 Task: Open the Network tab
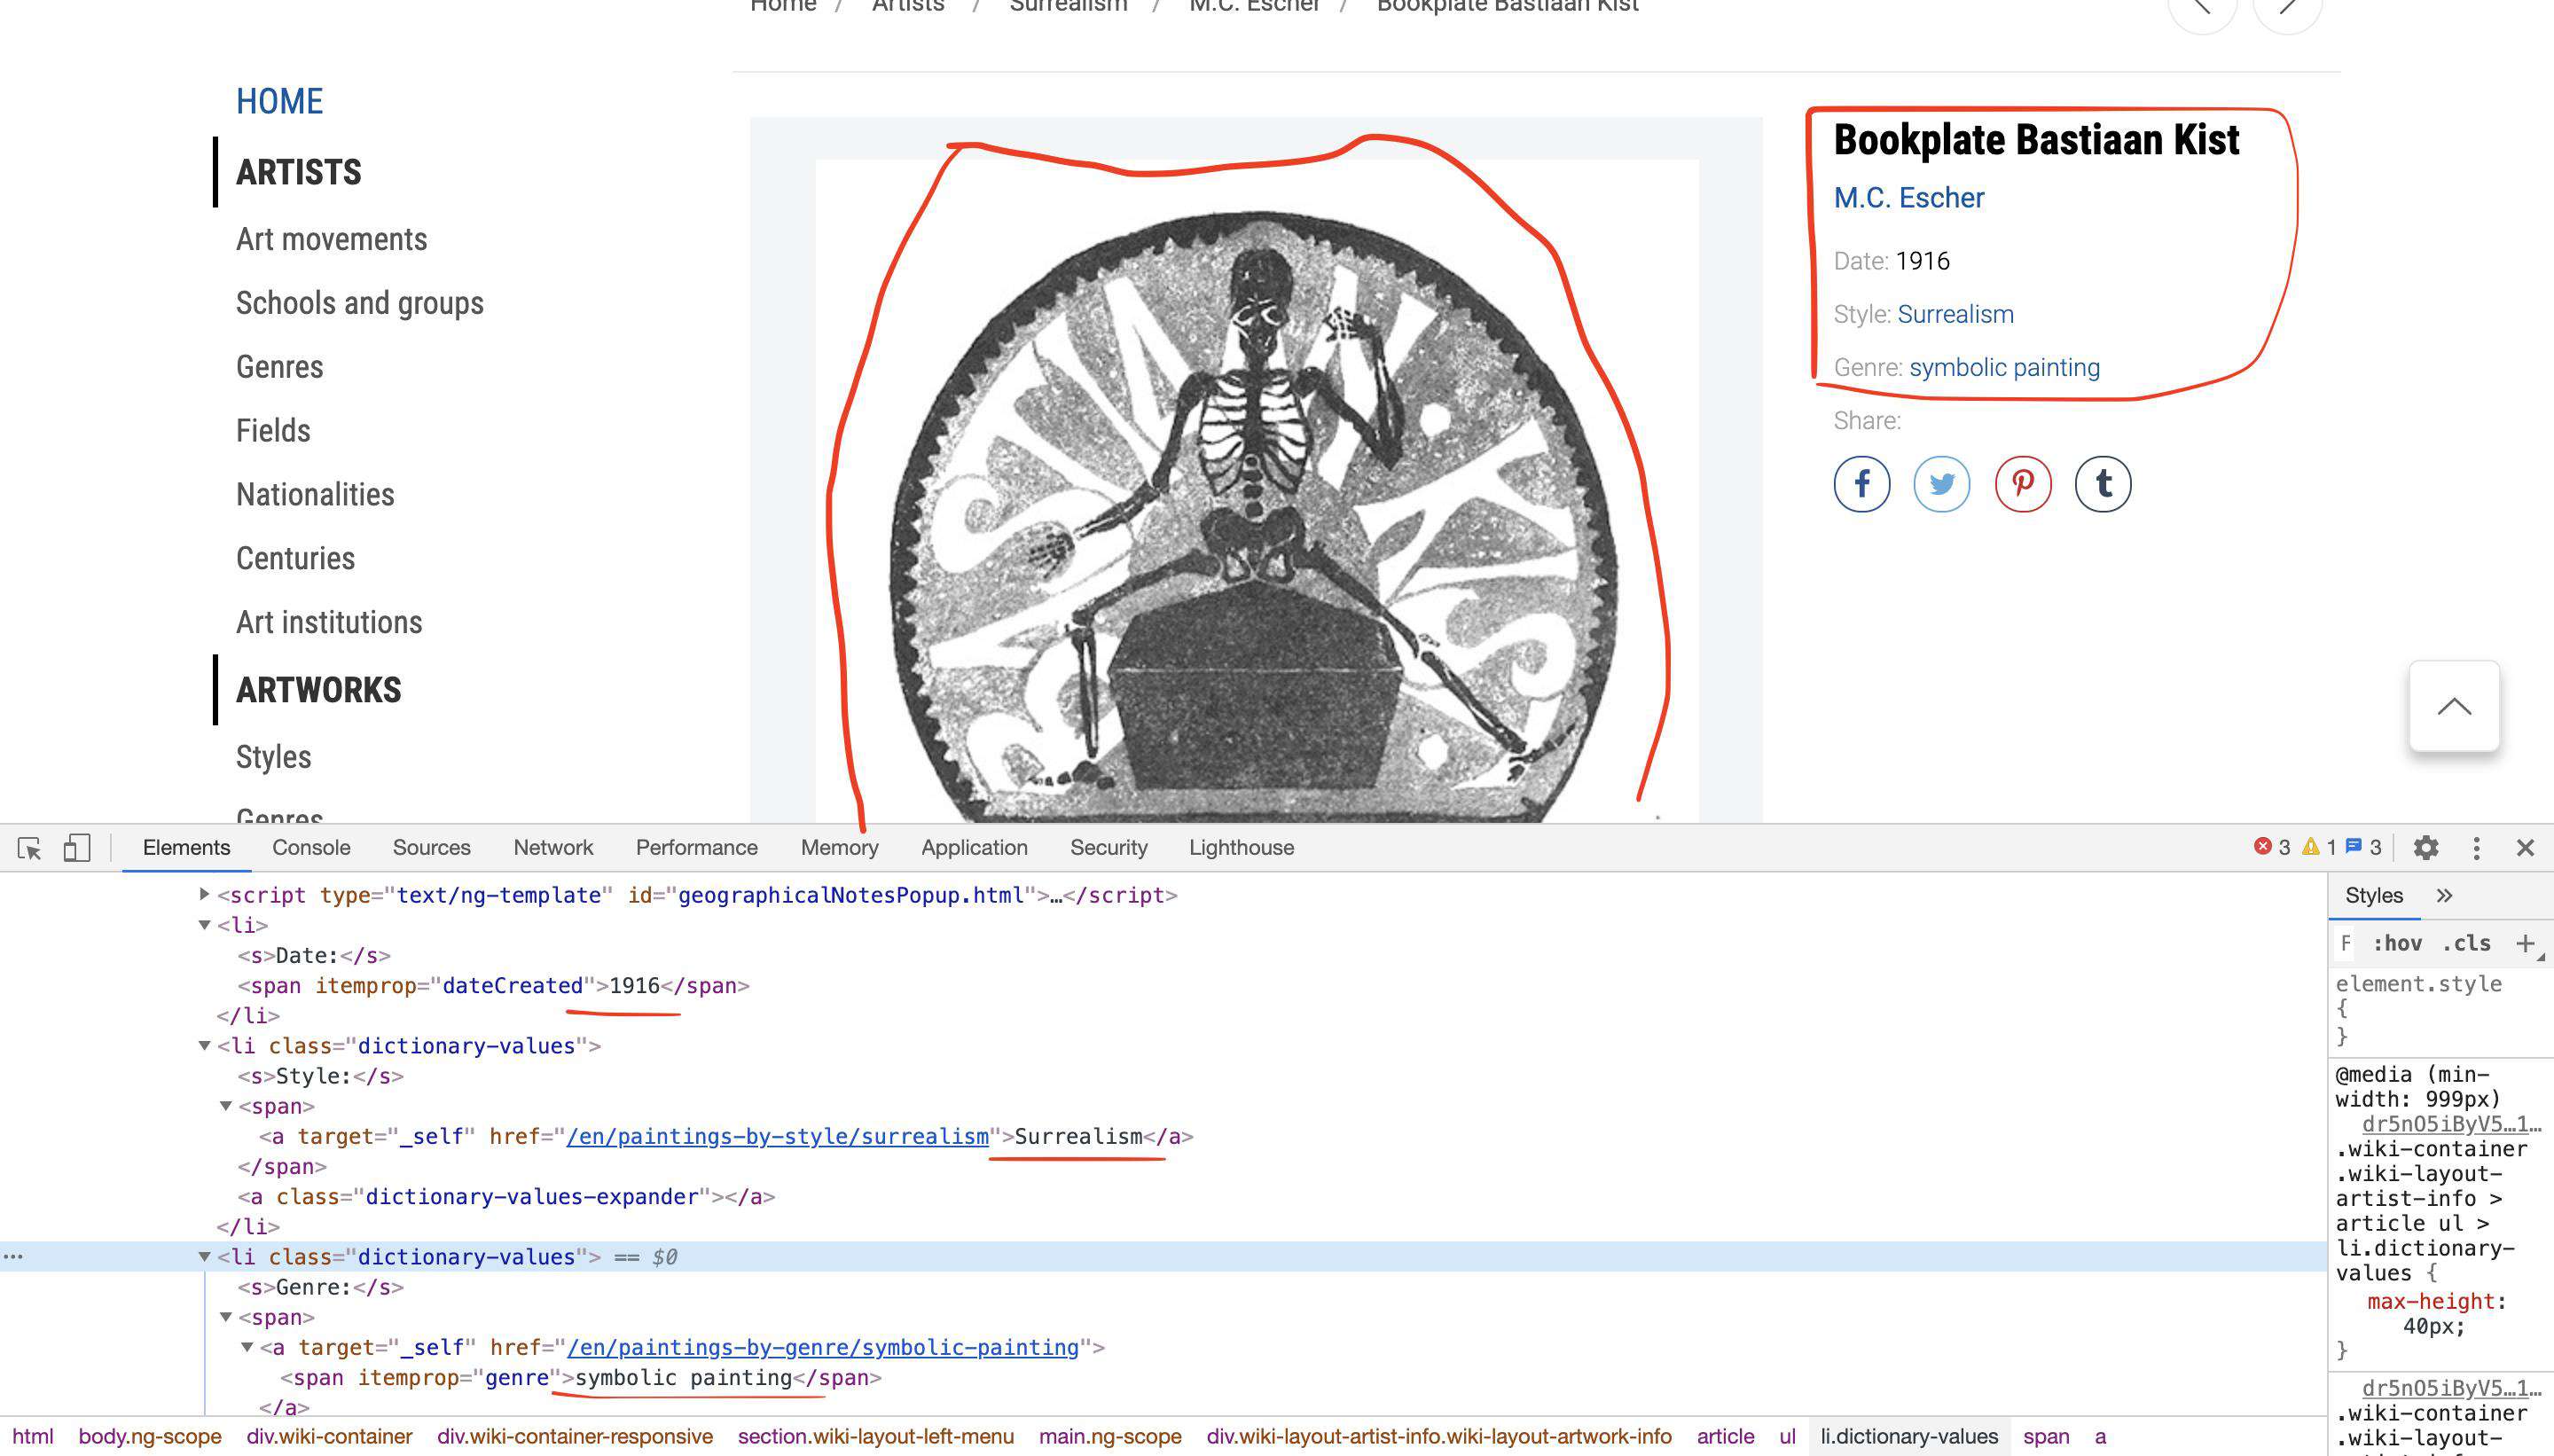[x=553, y=848]
